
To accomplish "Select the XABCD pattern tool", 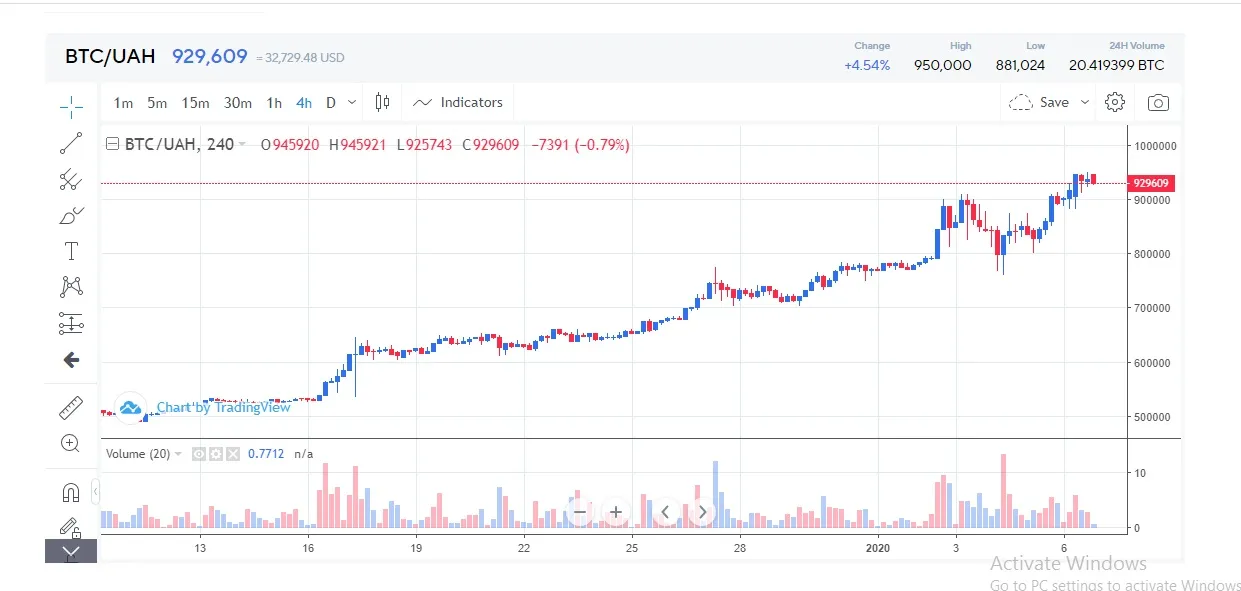I will click(71, 288).
